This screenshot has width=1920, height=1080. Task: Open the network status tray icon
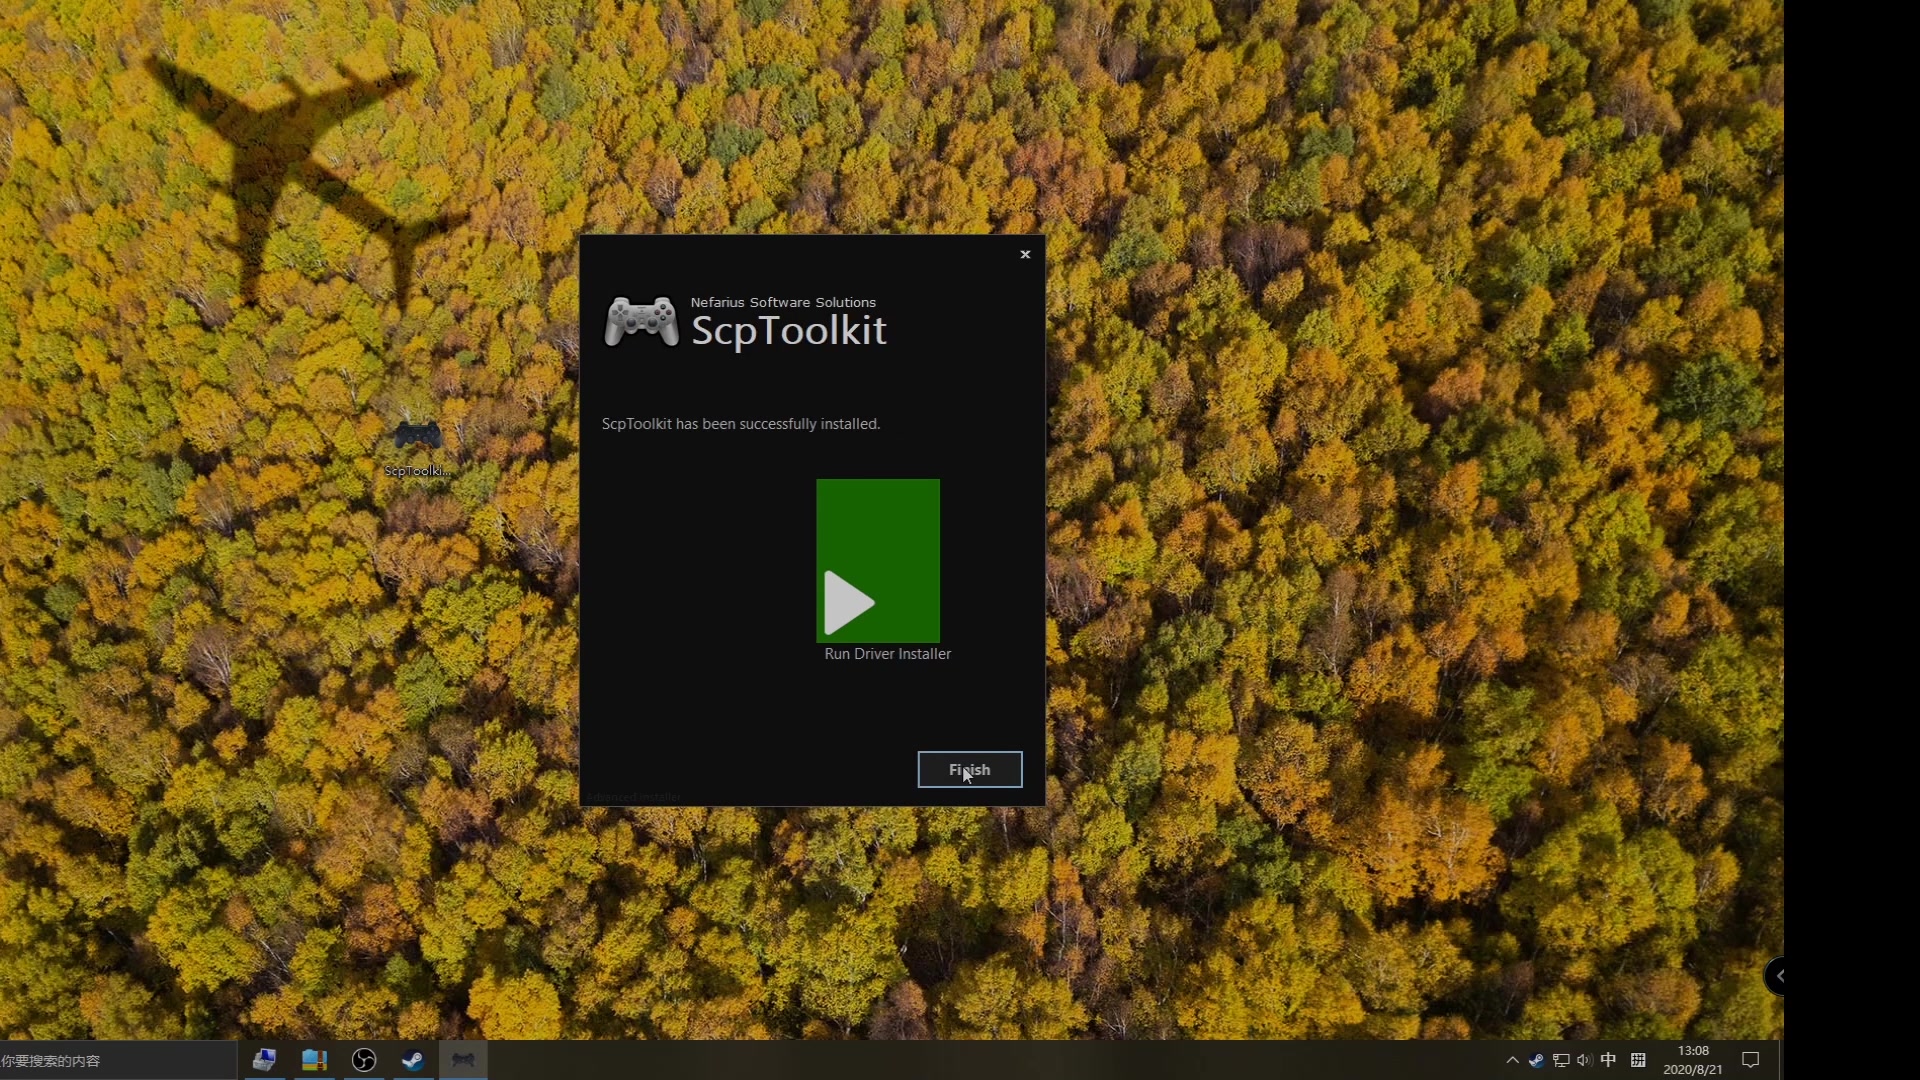click(1561, 1060)
